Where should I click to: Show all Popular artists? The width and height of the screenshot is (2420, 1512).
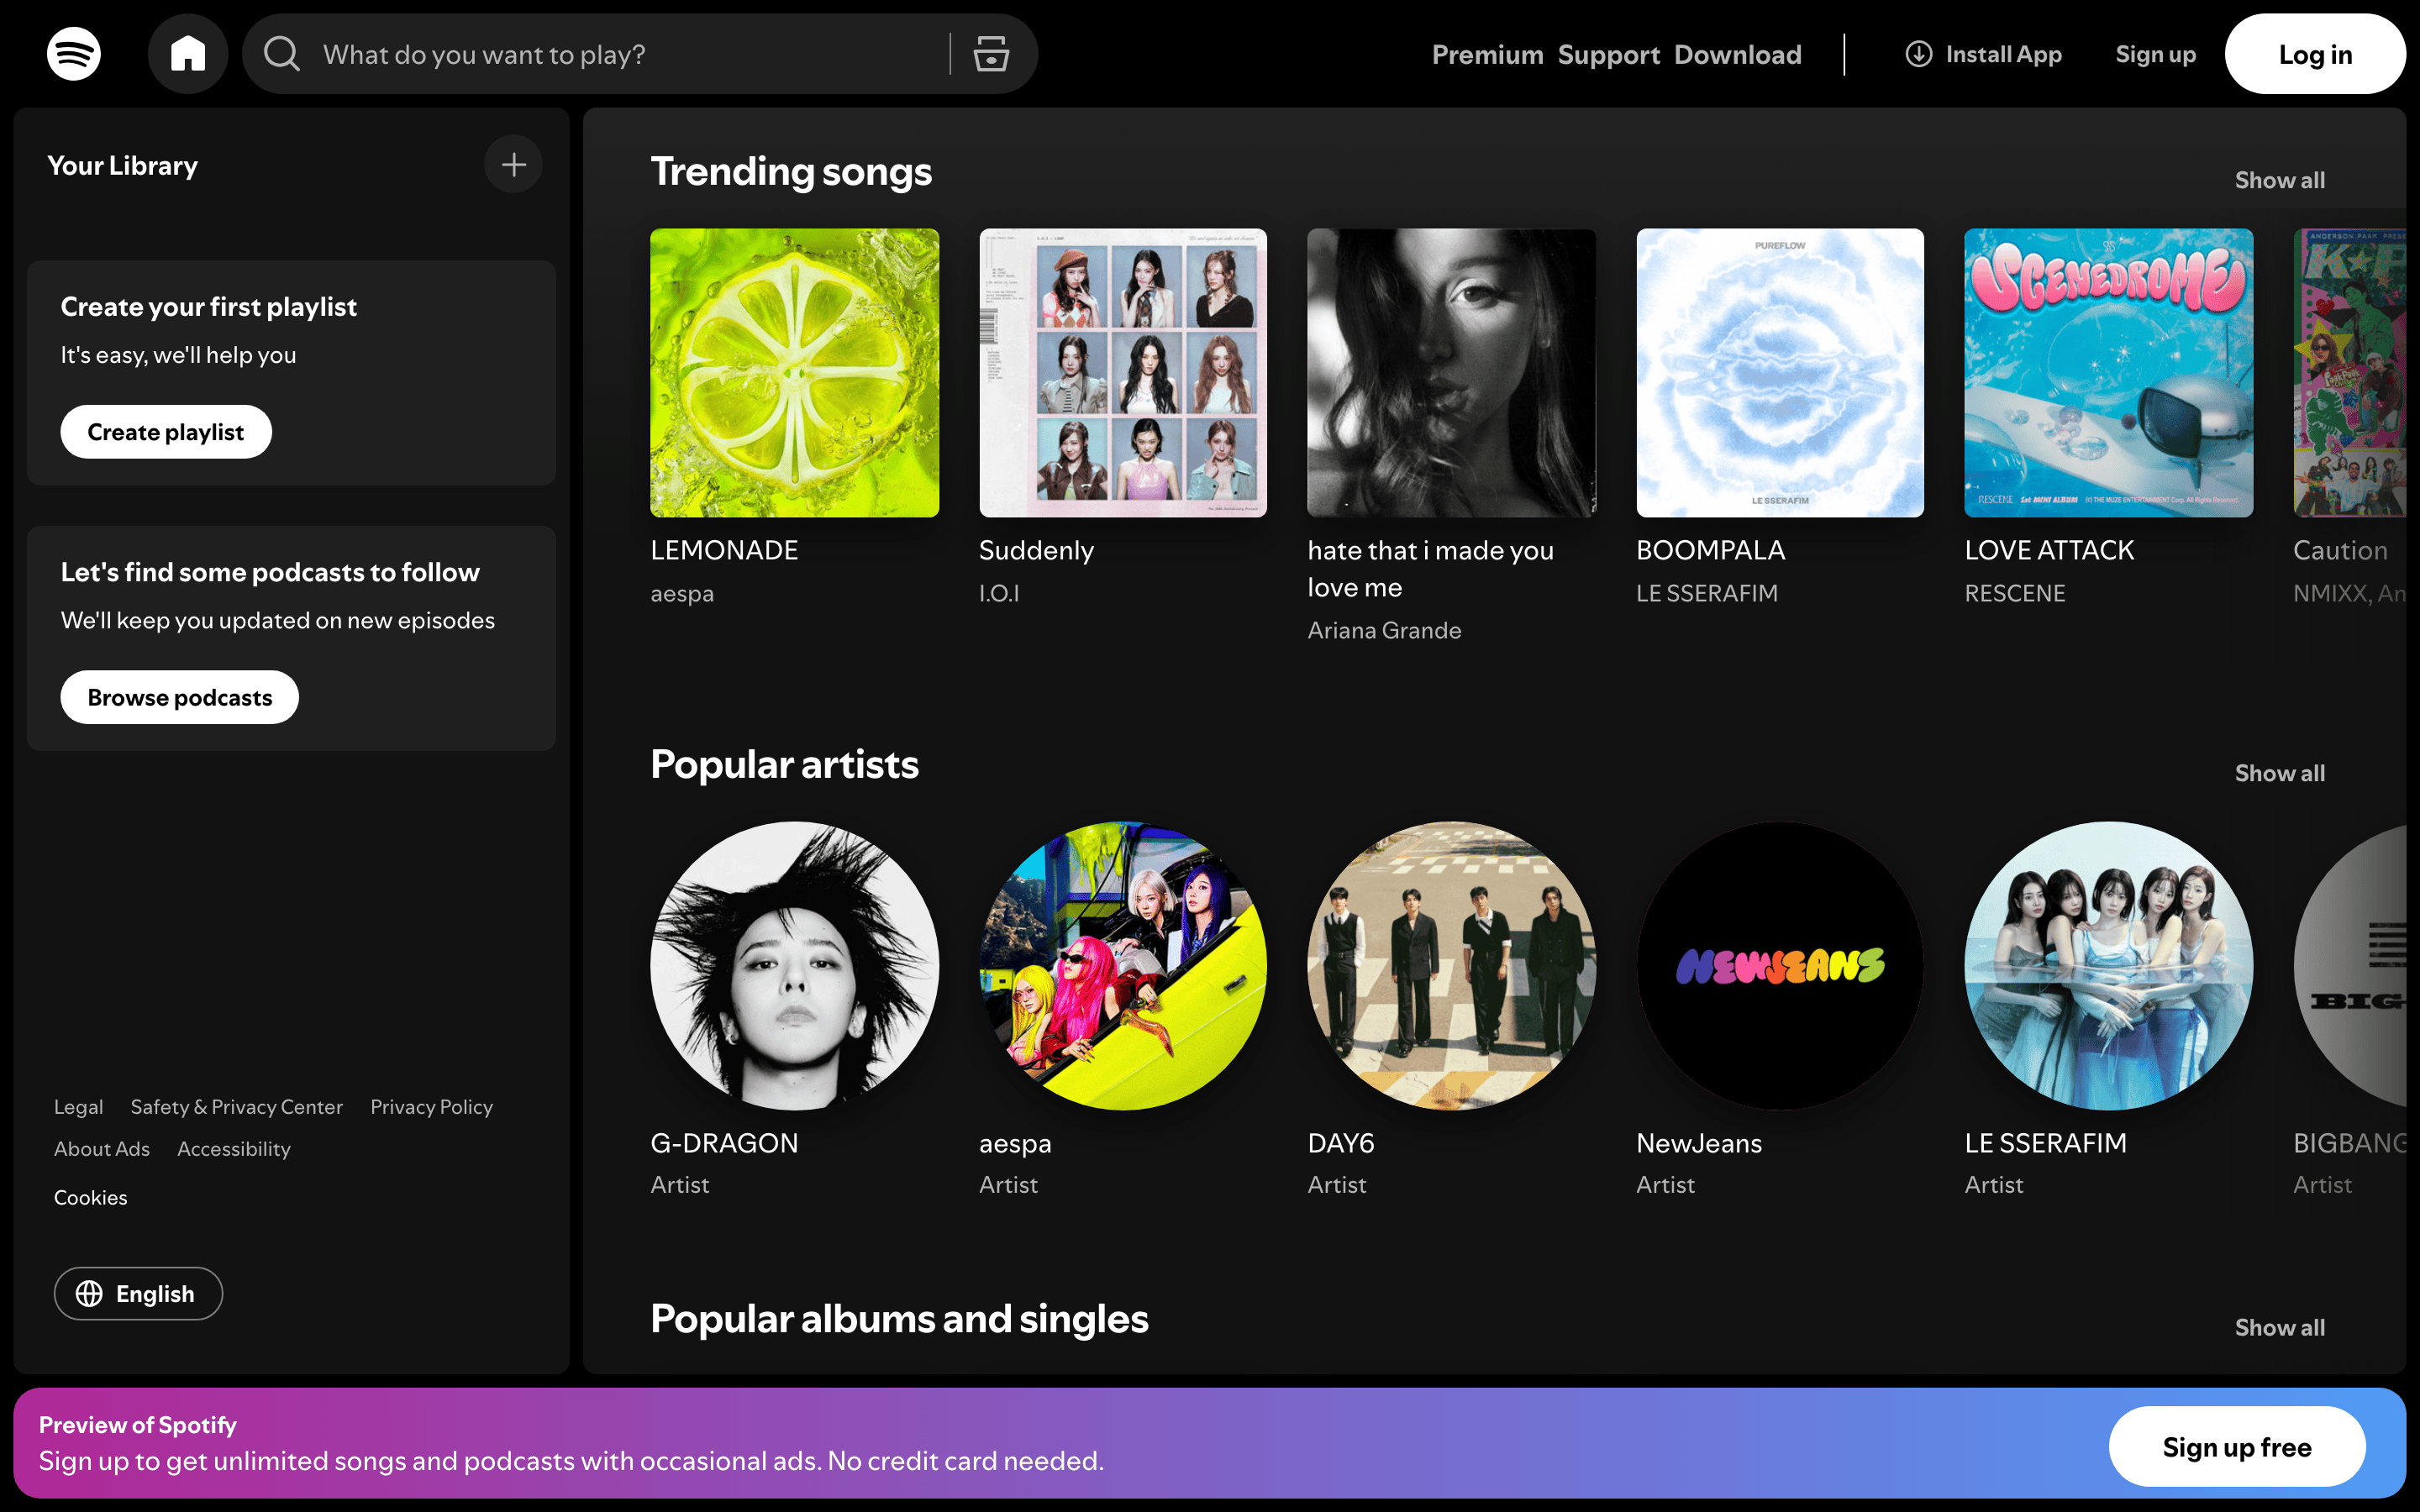[x=2280, y=773]
